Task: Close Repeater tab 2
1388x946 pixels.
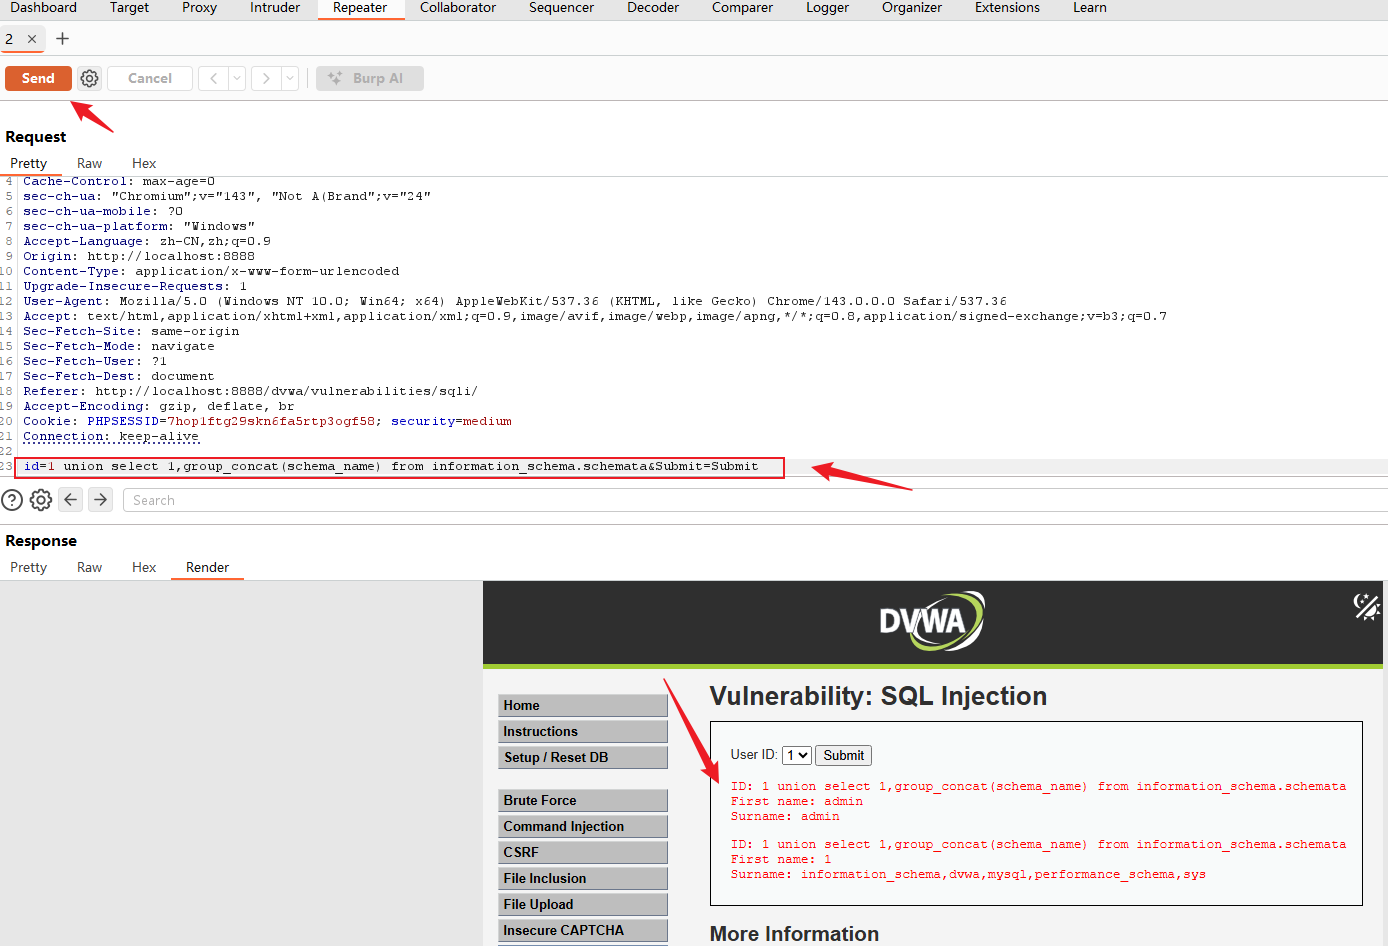Action: pos(32,39)
